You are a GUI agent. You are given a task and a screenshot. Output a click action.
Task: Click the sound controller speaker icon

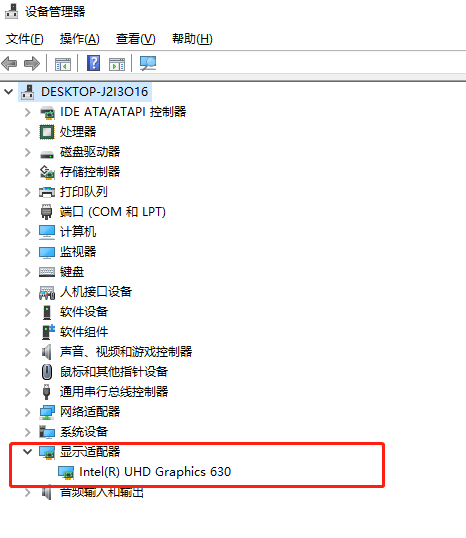pos(47,352)
